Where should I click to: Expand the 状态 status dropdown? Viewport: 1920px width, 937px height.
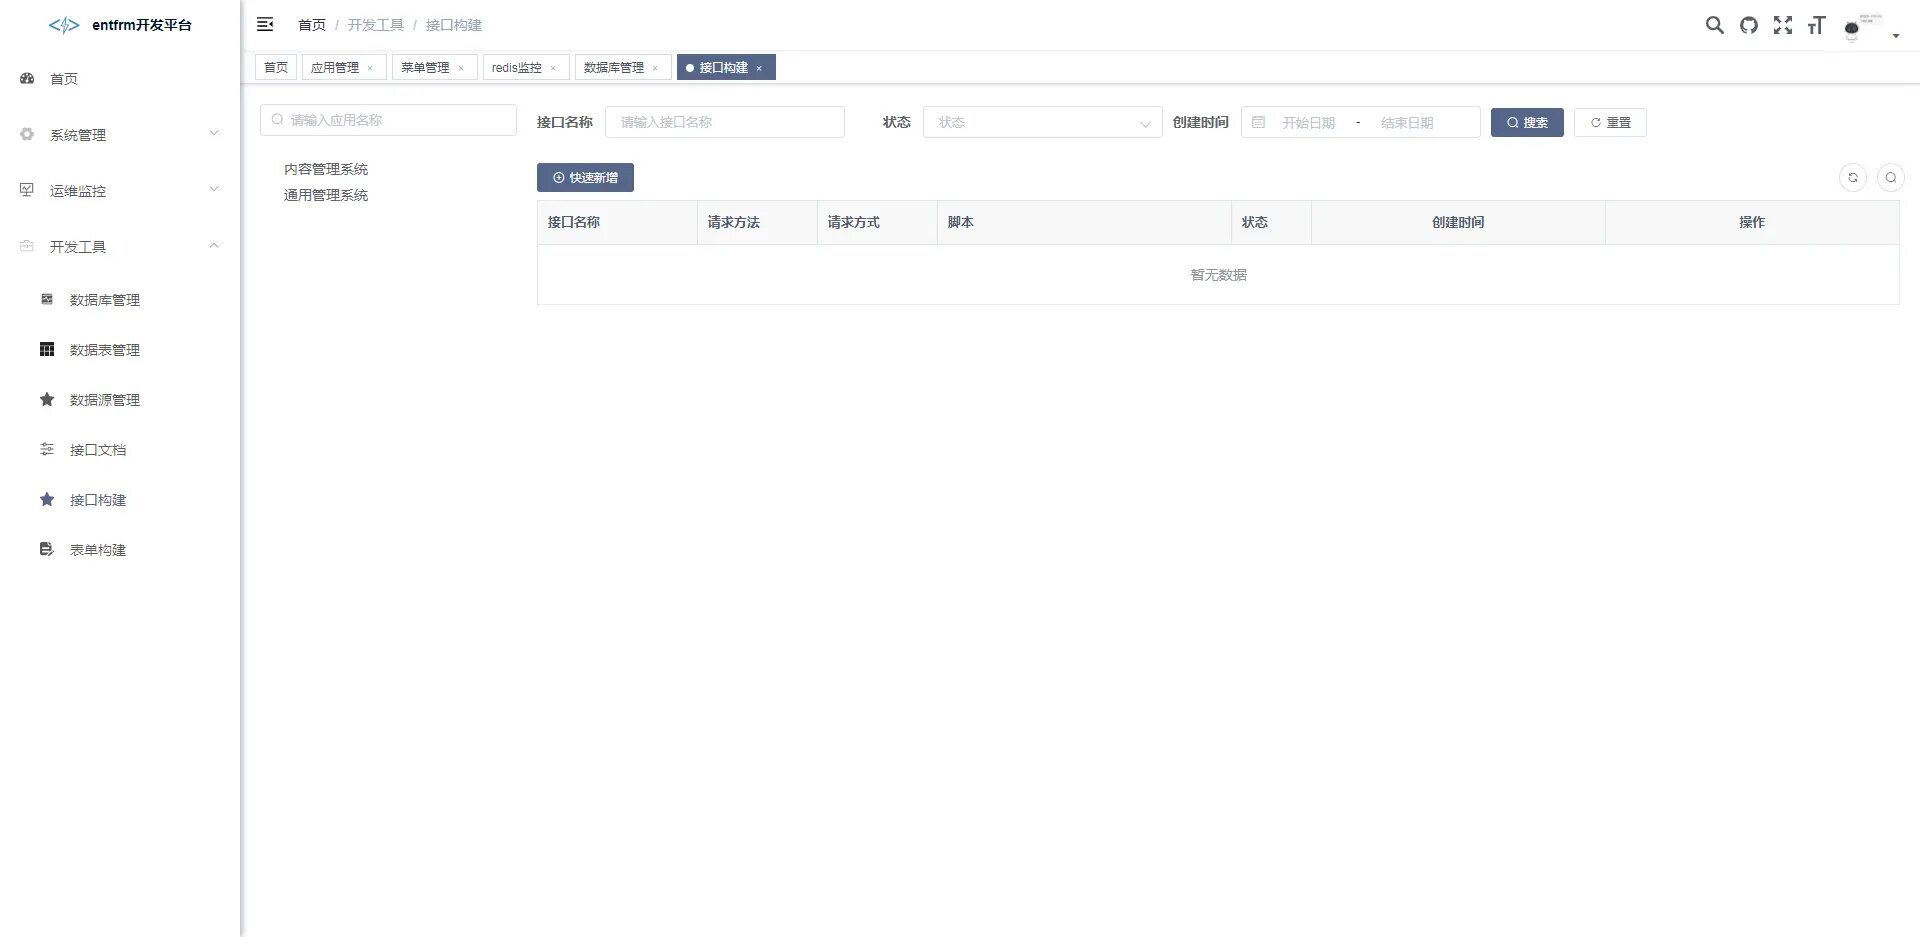click(1042, 122)
